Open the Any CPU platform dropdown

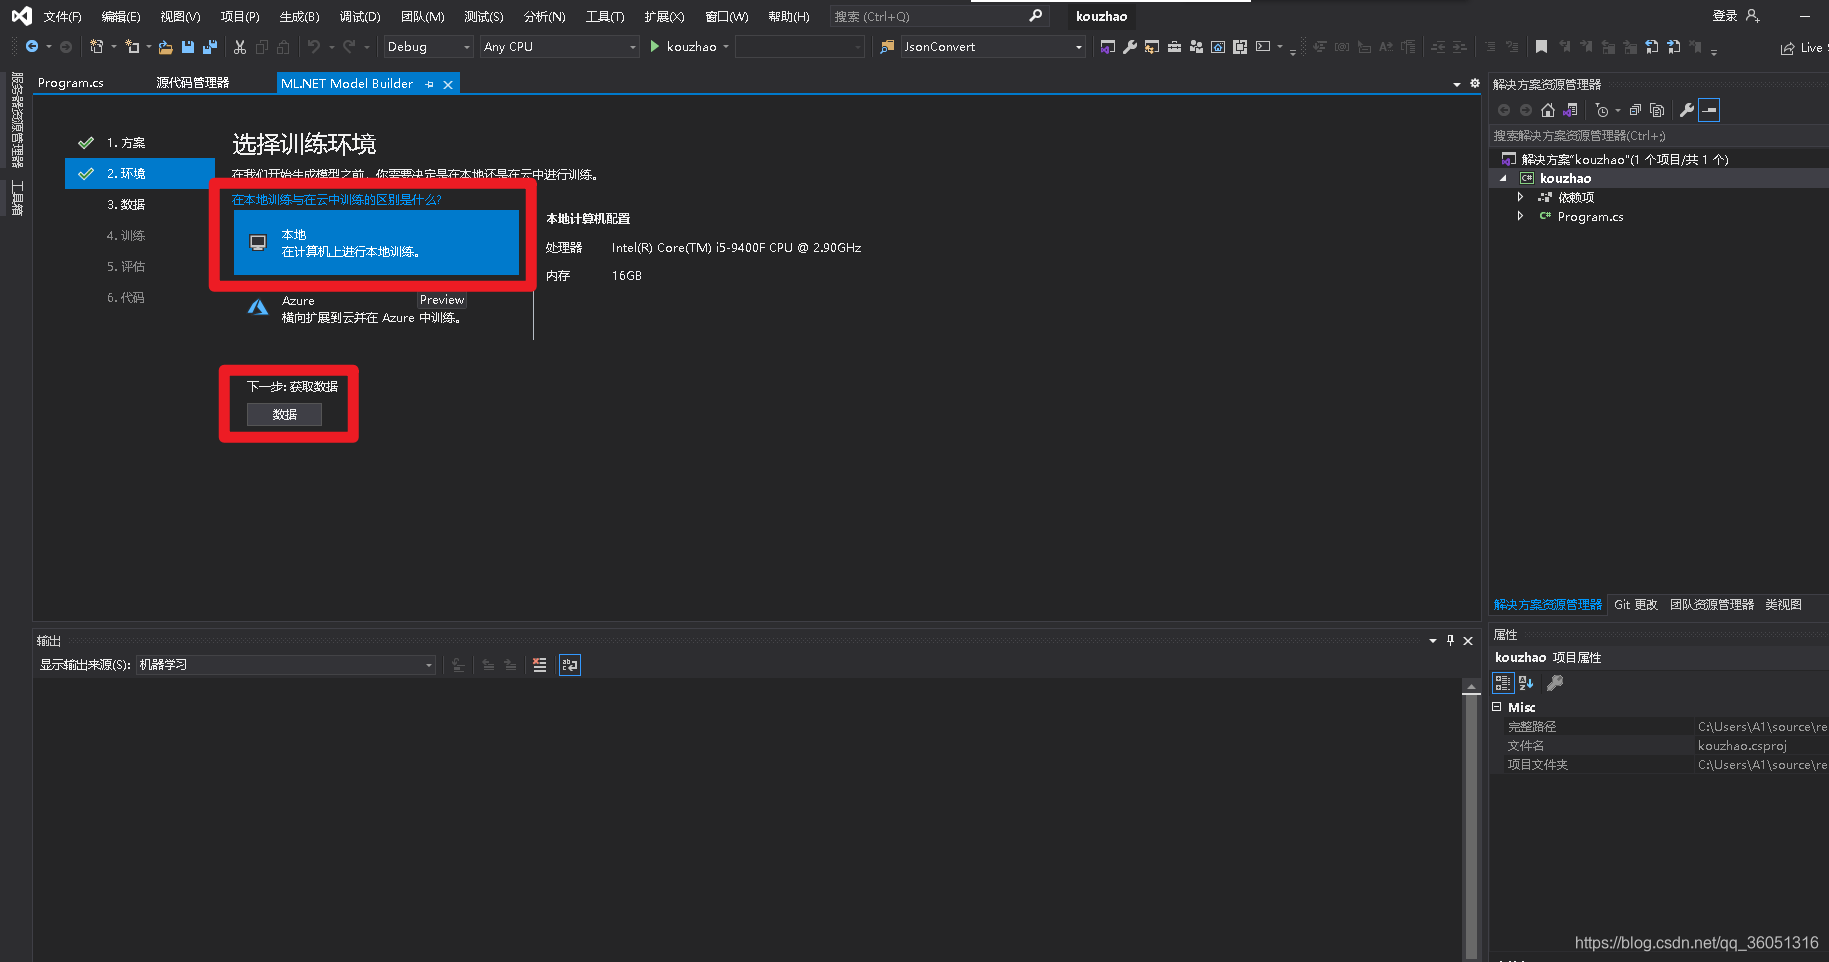559,47
